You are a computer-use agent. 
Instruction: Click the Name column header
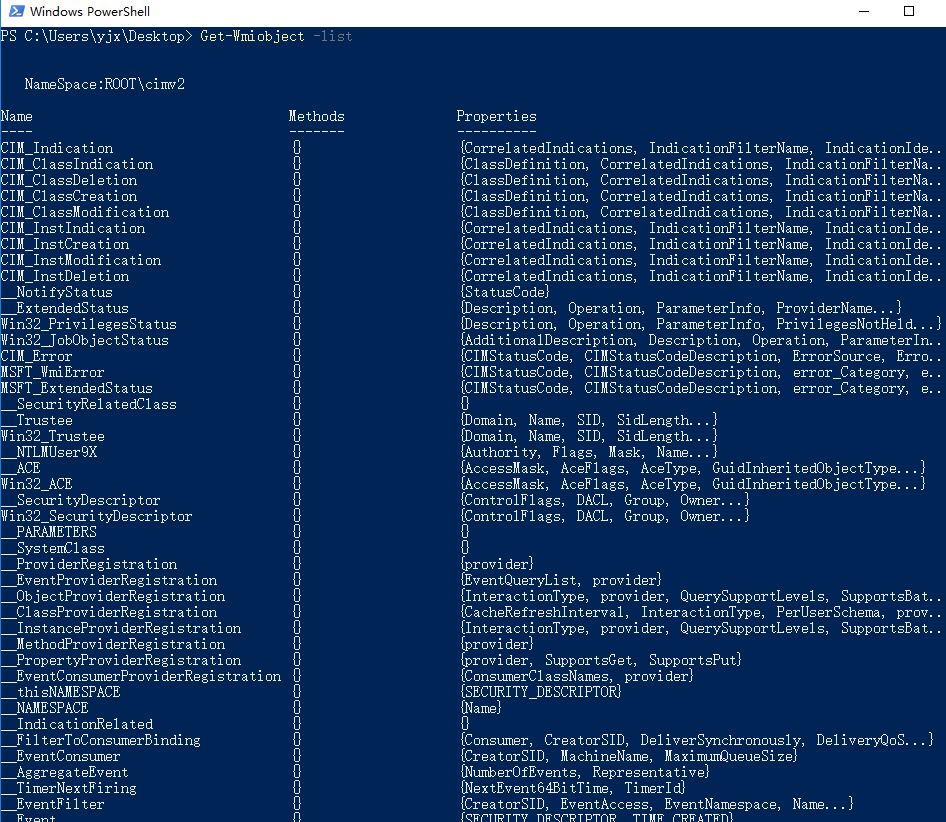(16, 116)
